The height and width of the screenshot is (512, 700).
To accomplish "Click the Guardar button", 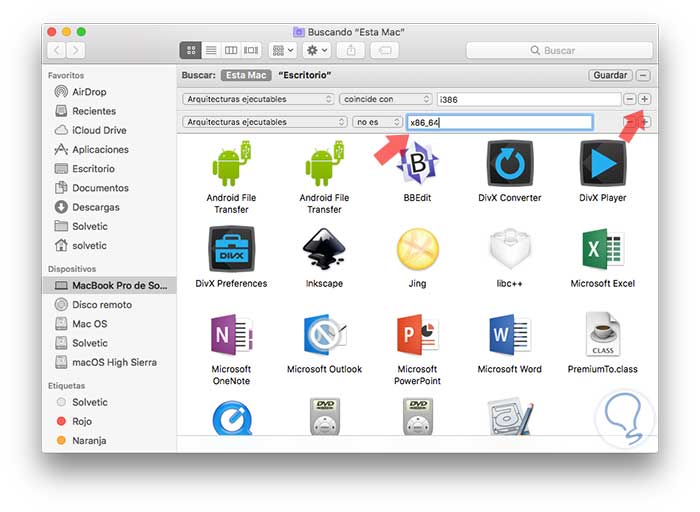I will coord(610,75).
